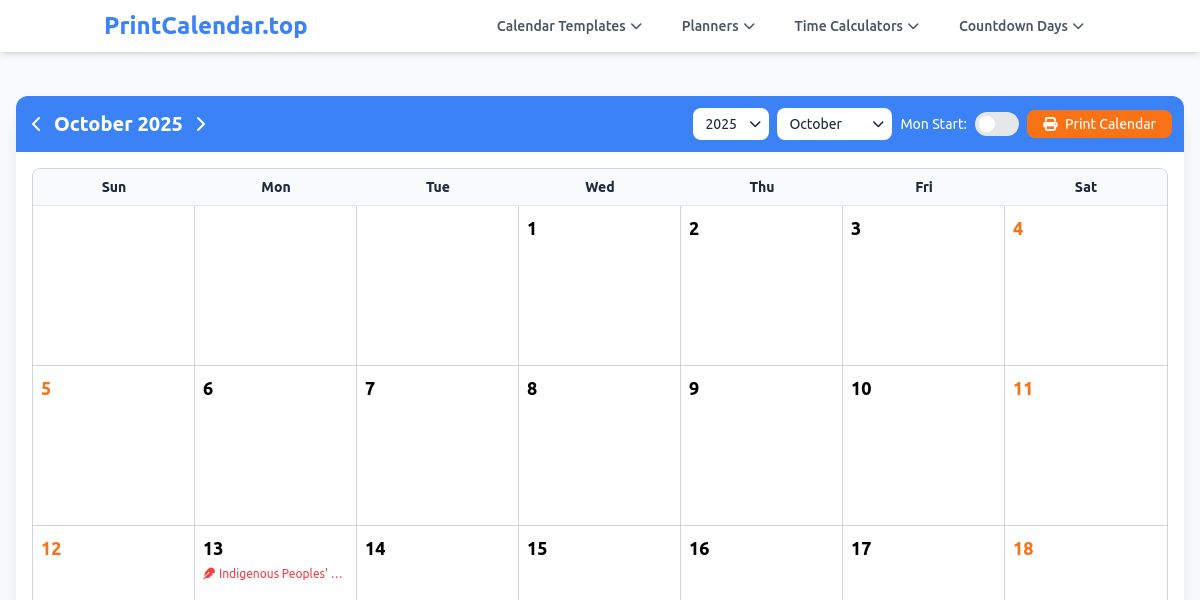Screen dimensions: 1200x600
Task: Click the Print Calendar button
Action: [x=1099, y=124]
